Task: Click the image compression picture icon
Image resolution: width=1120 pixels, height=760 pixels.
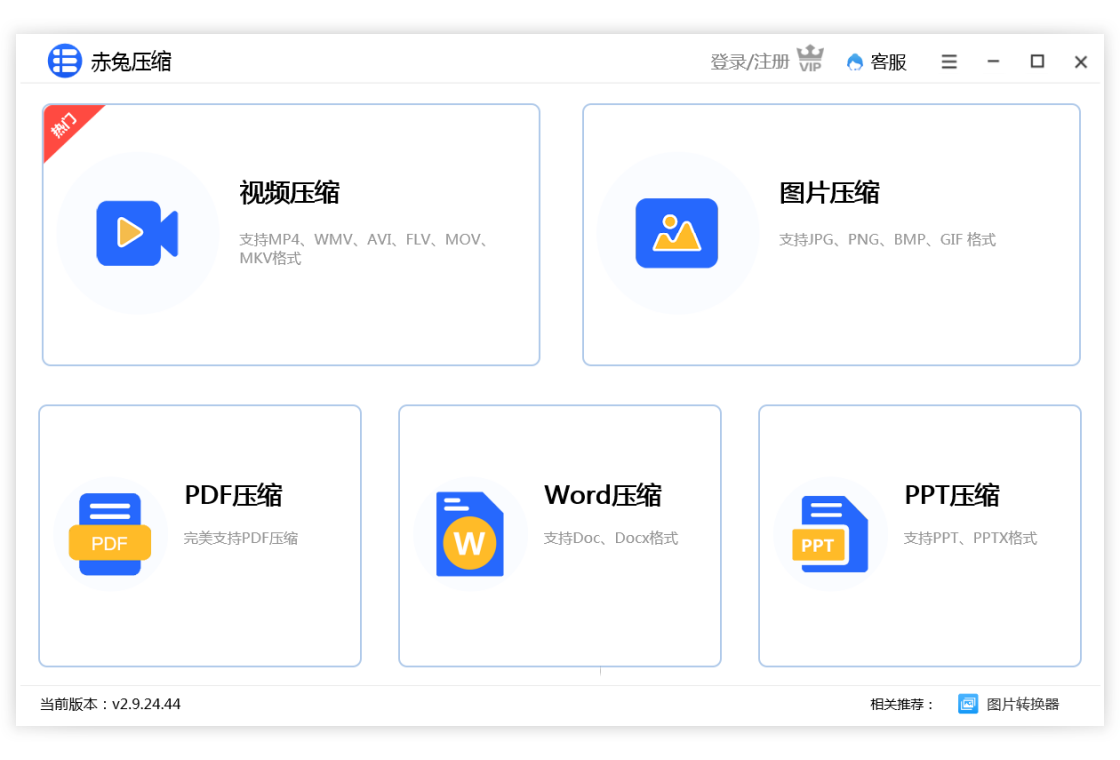Action: pyautogui.click(x=676, y=233)
